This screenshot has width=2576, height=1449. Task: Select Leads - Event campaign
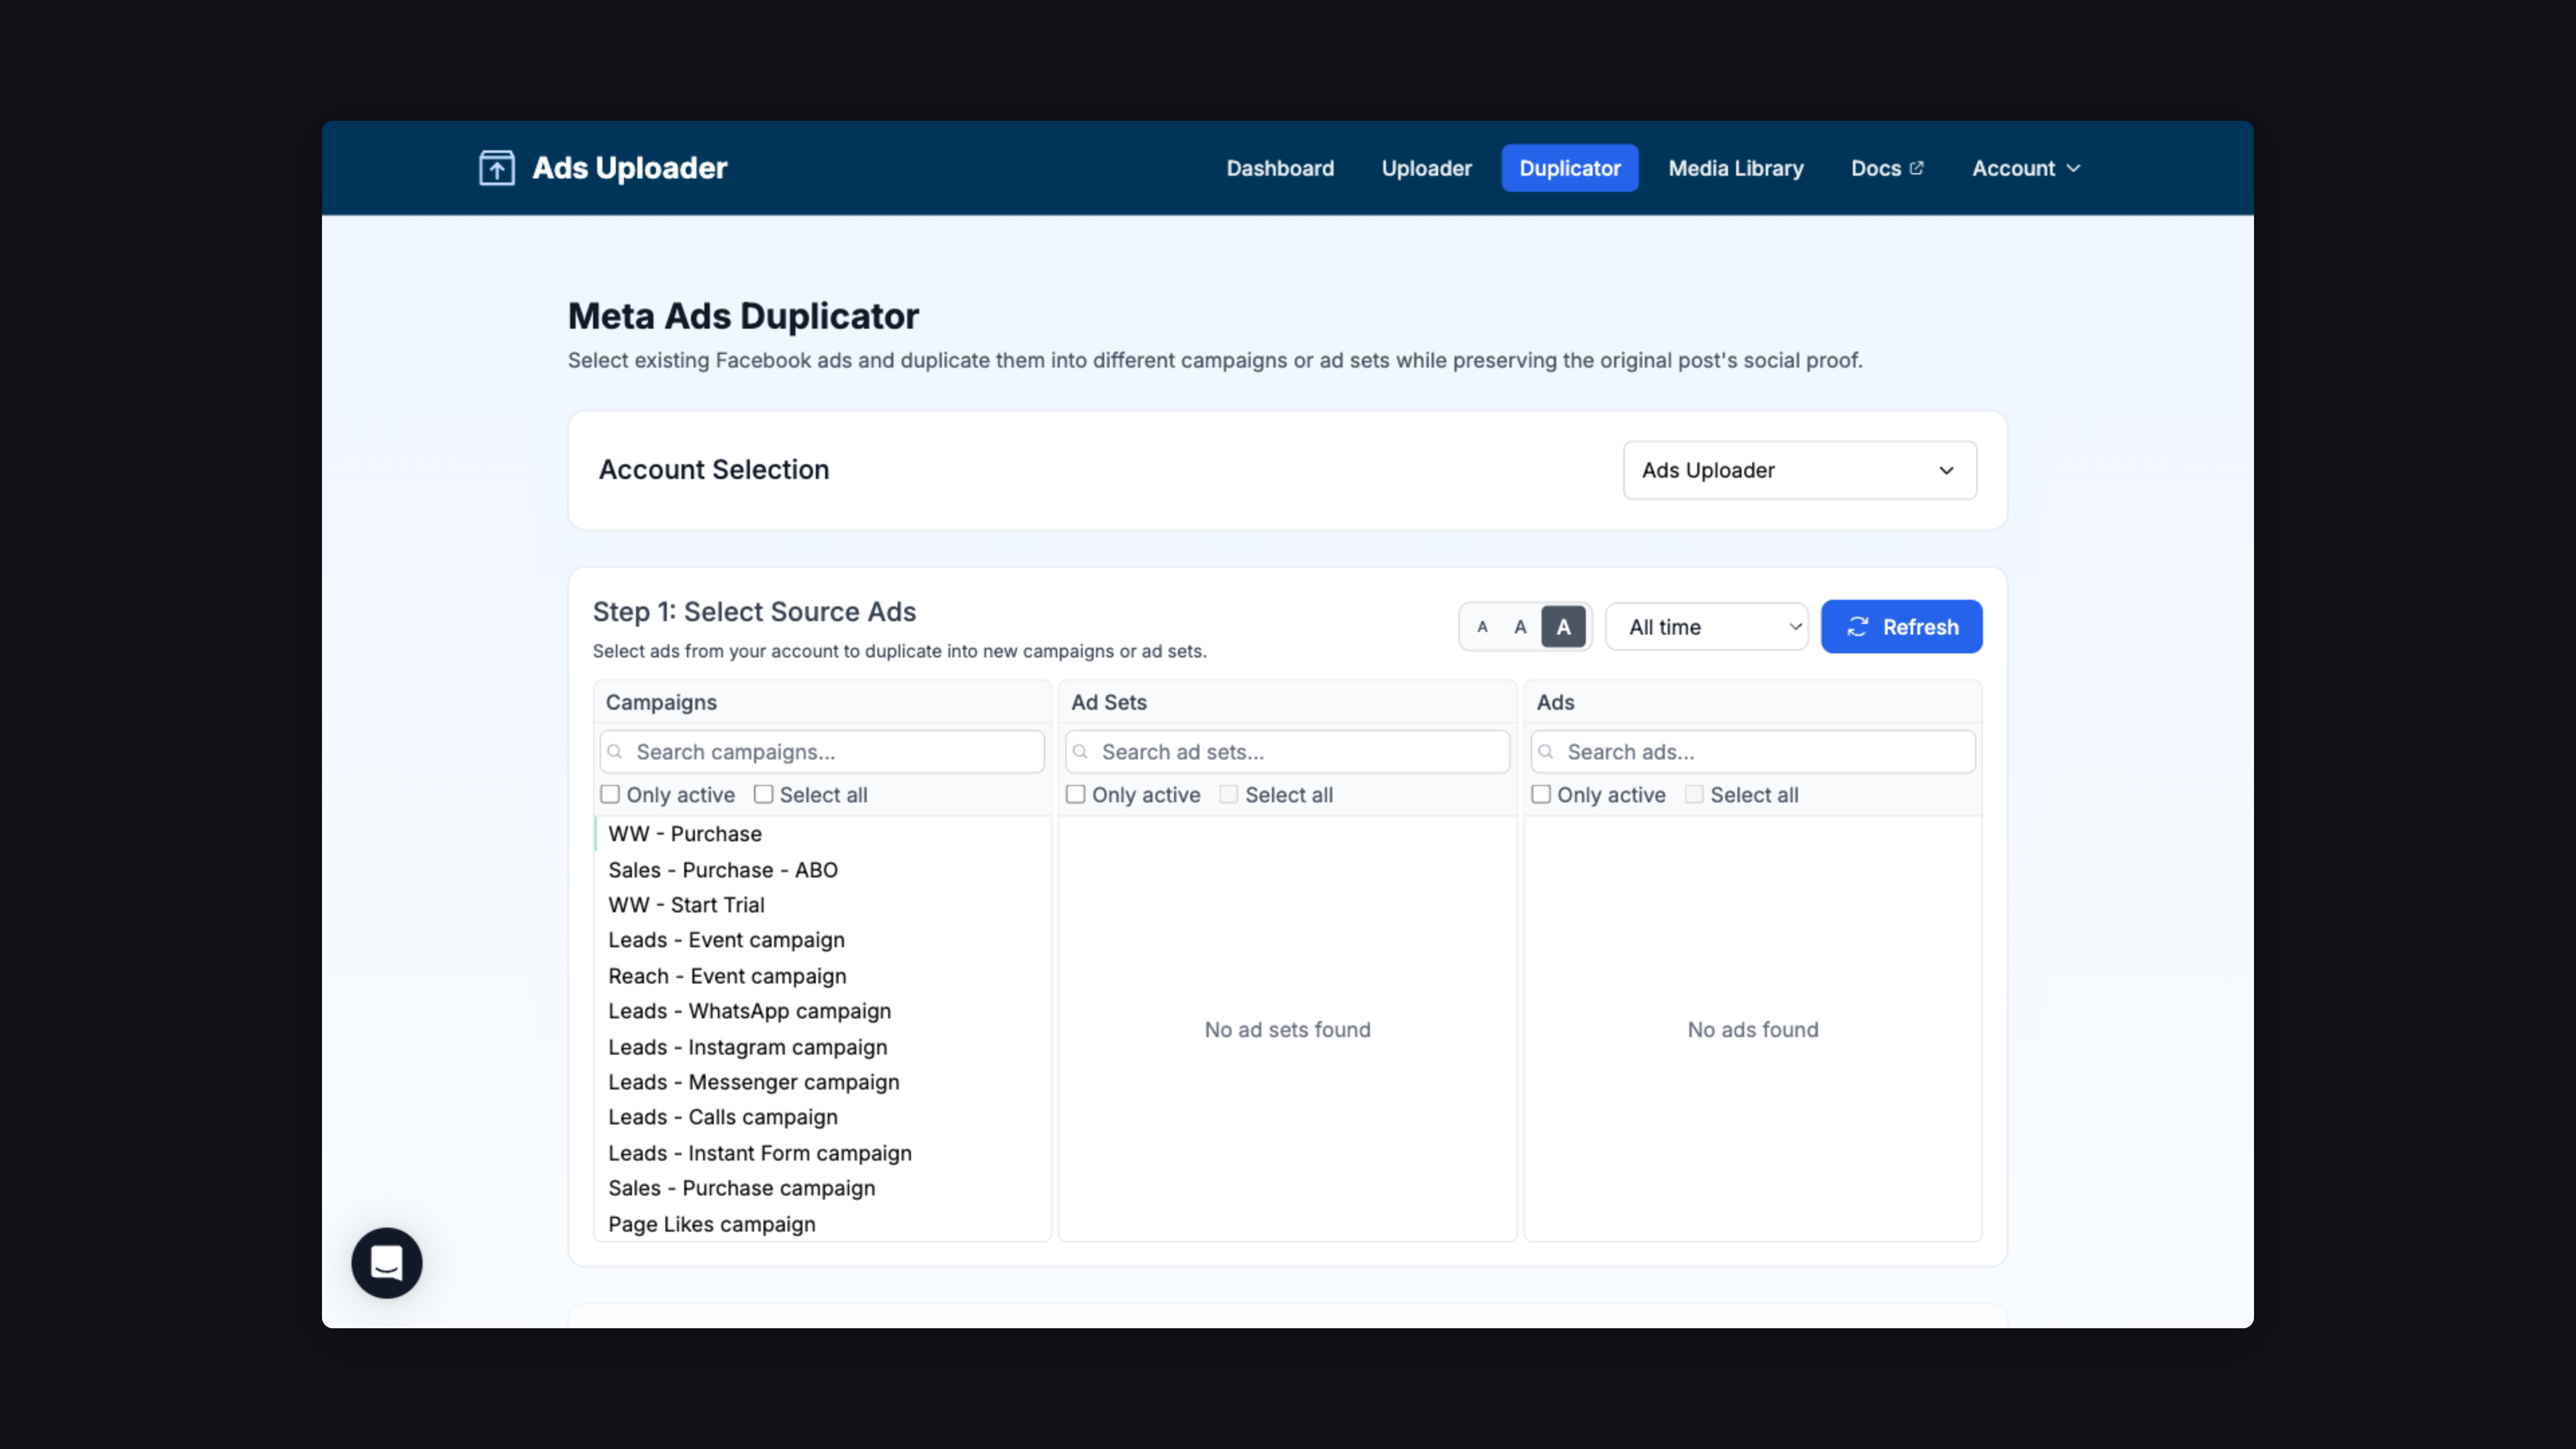822,940
